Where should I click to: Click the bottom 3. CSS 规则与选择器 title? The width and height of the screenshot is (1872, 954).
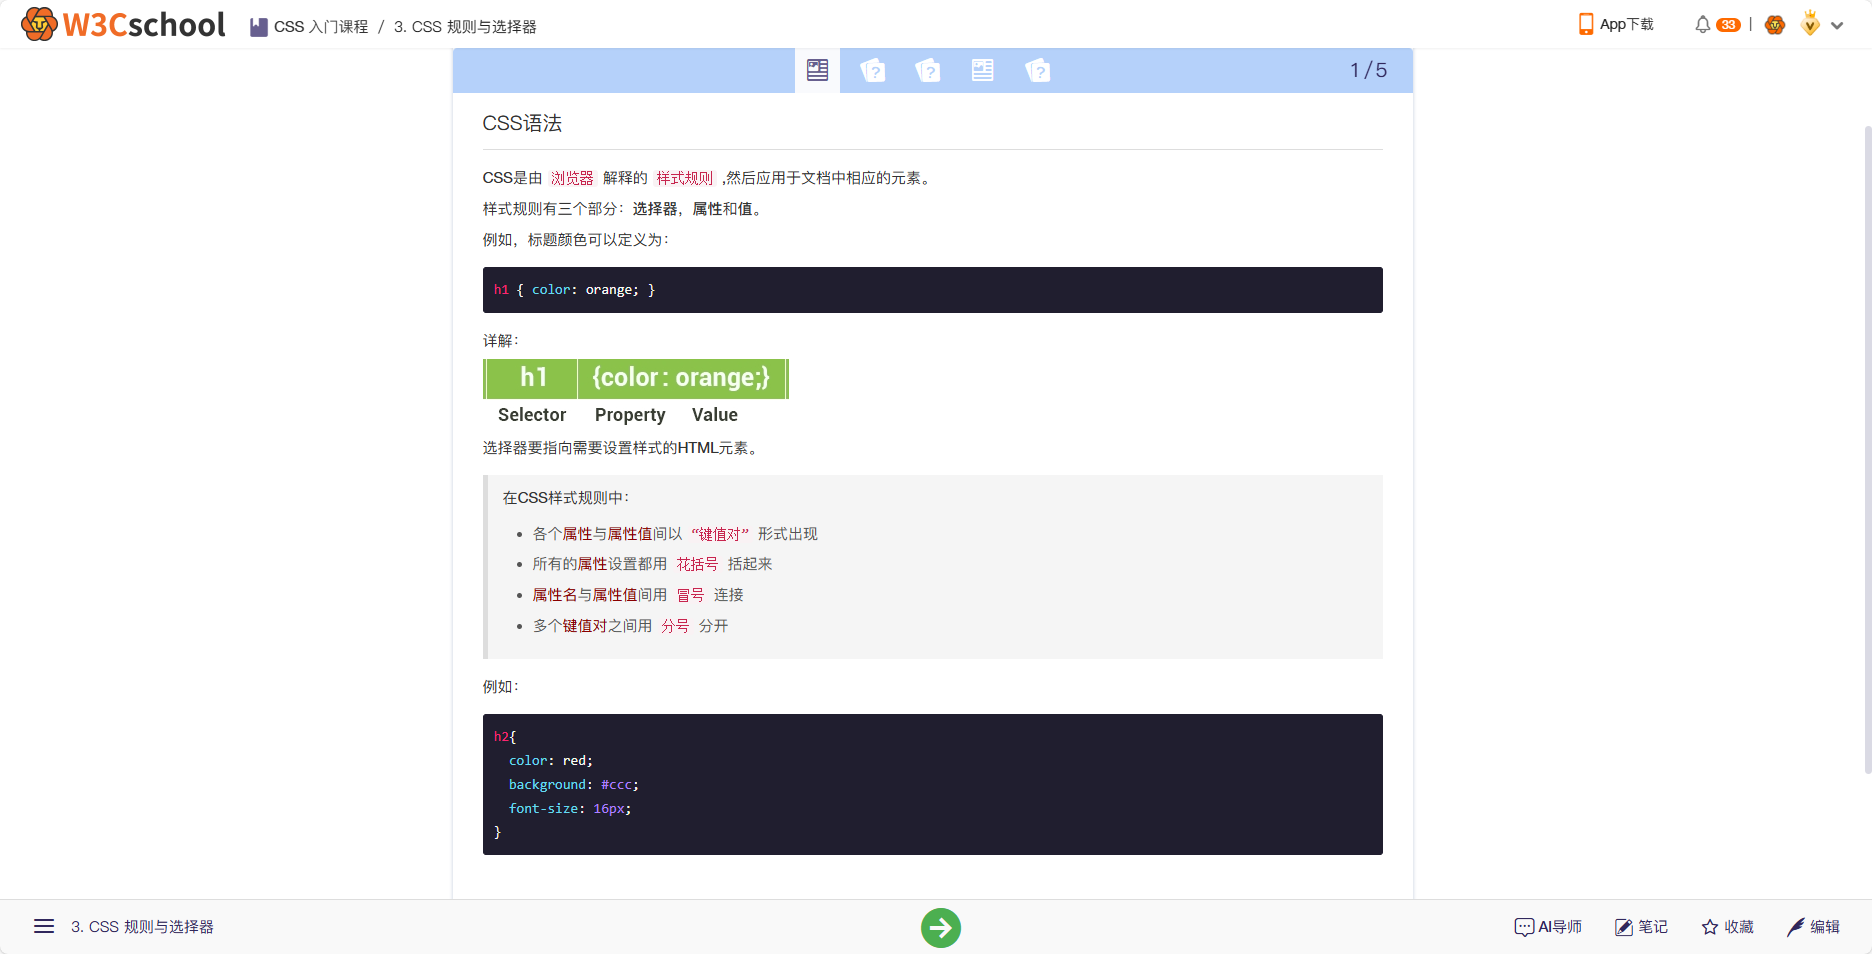coord(142,927)
